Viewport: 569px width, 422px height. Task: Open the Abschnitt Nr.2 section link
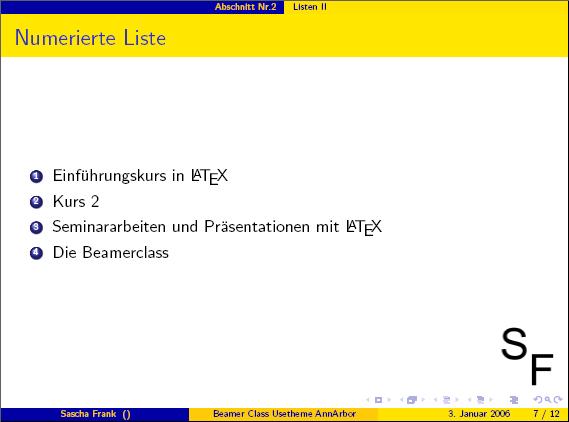[245, 7]
